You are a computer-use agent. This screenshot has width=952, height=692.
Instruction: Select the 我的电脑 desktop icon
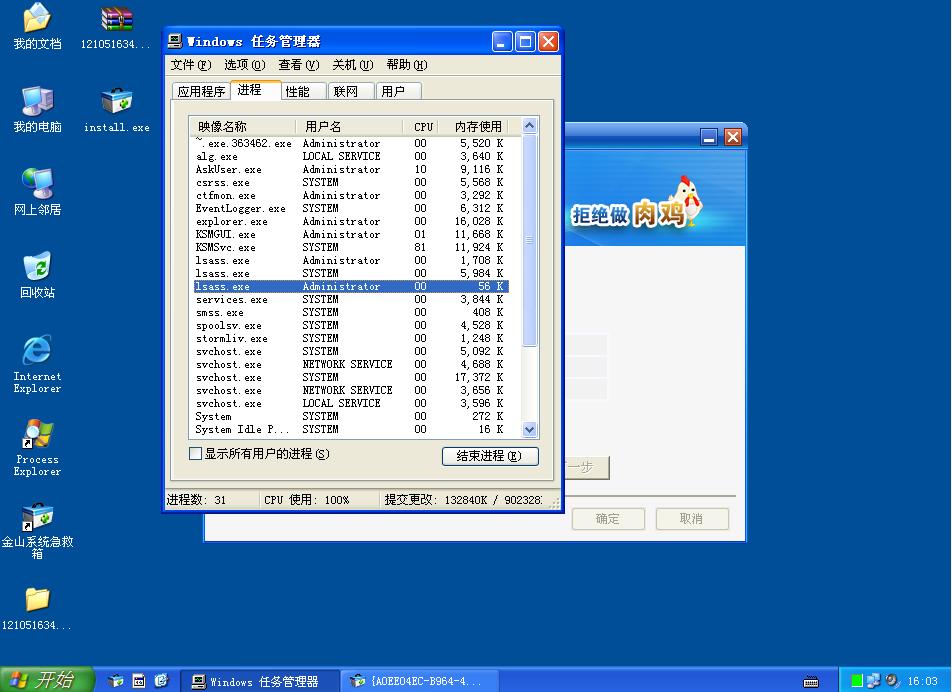37,109
